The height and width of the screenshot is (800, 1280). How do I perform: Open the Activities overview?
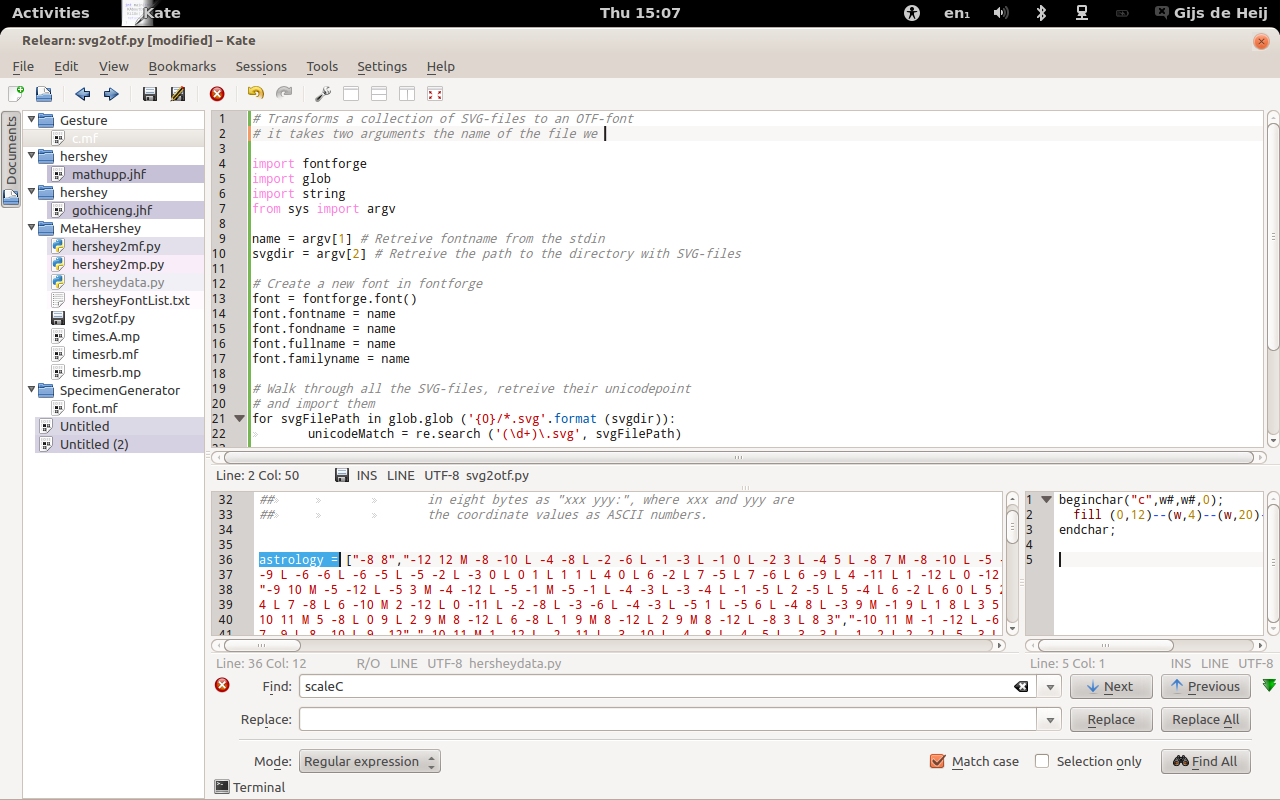click(x=50, y=13)
